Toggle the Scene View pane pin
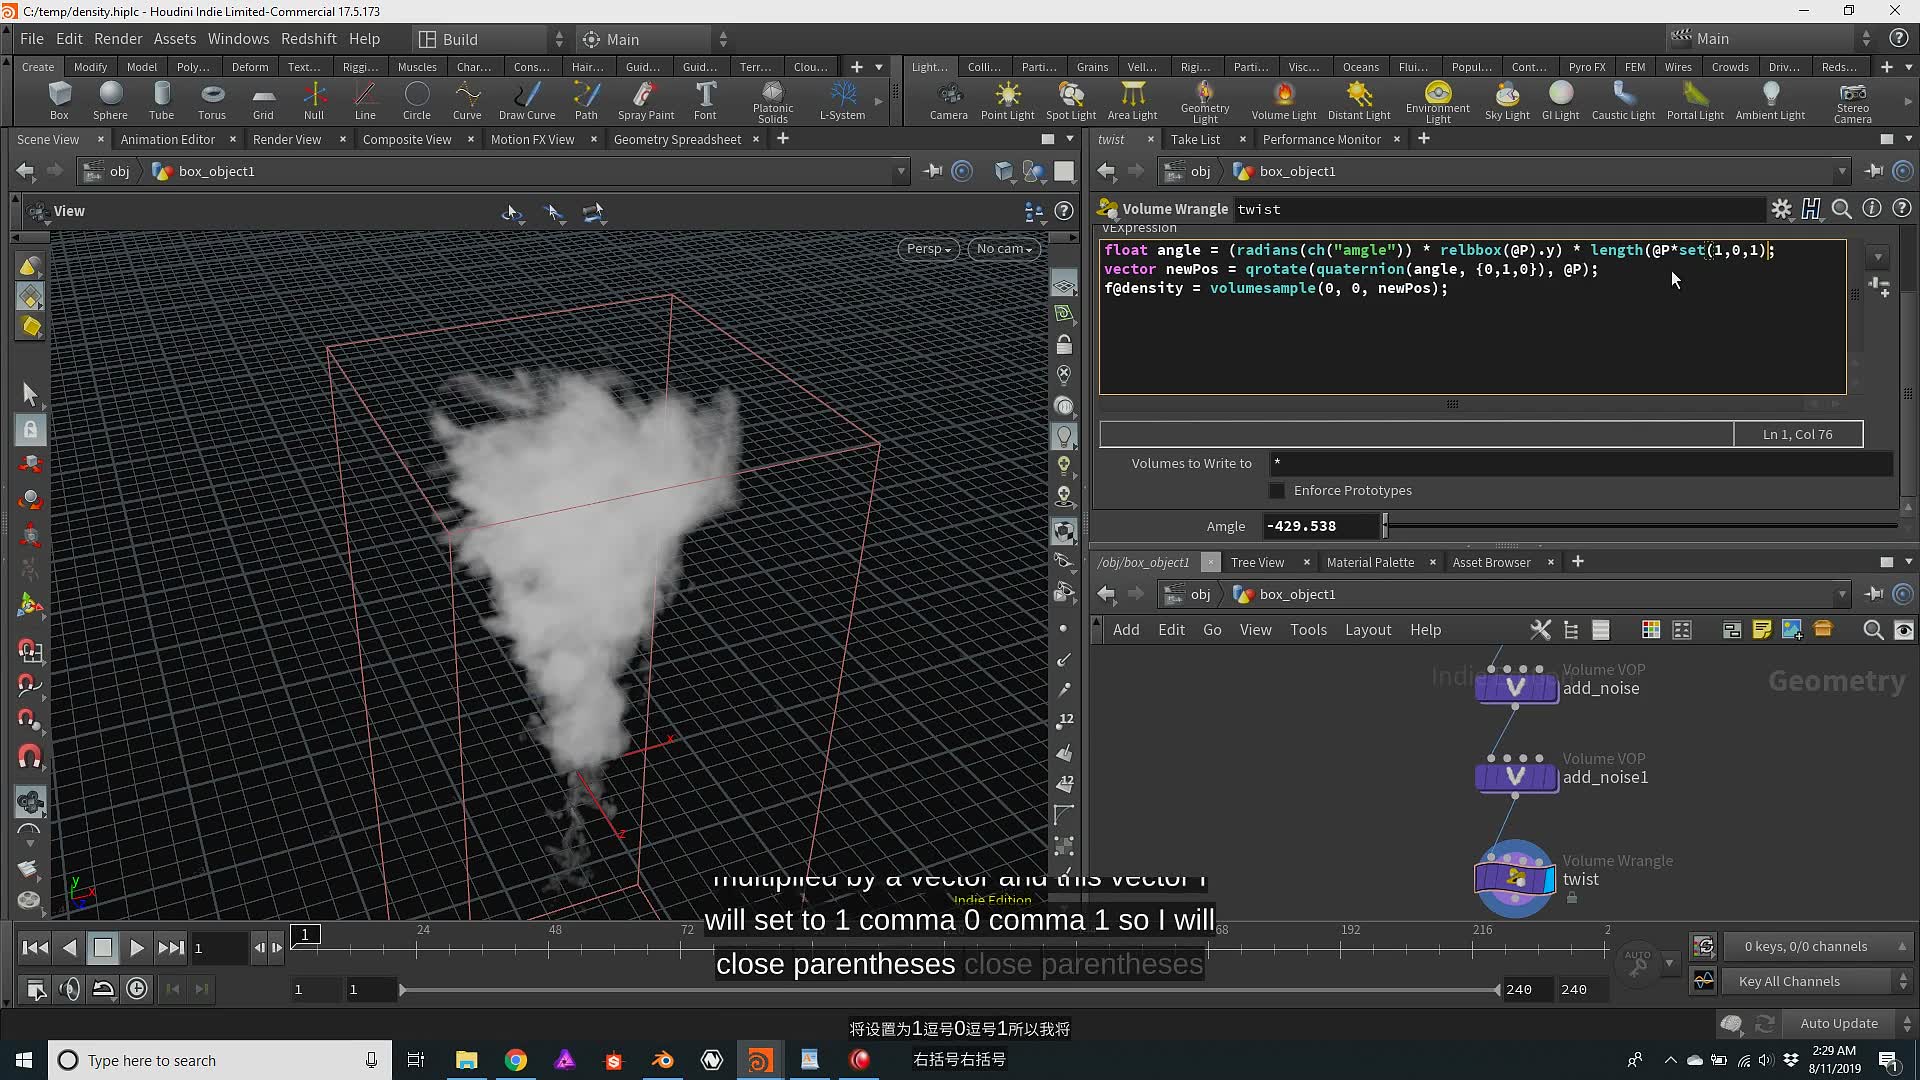The width and height of the screenshot is (1920, 1080). 933,171
